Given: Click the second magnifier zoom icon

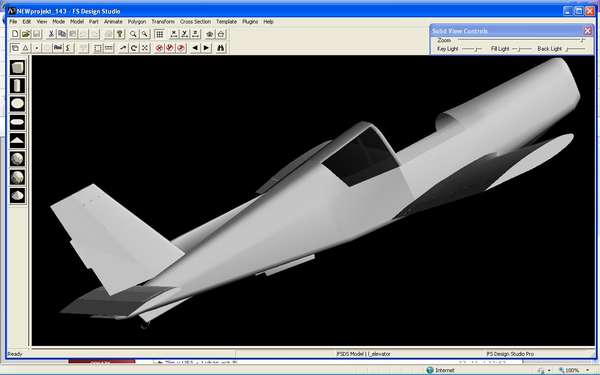Looking at the screenshot, I should pyautogui.click(x=145, y=34).
